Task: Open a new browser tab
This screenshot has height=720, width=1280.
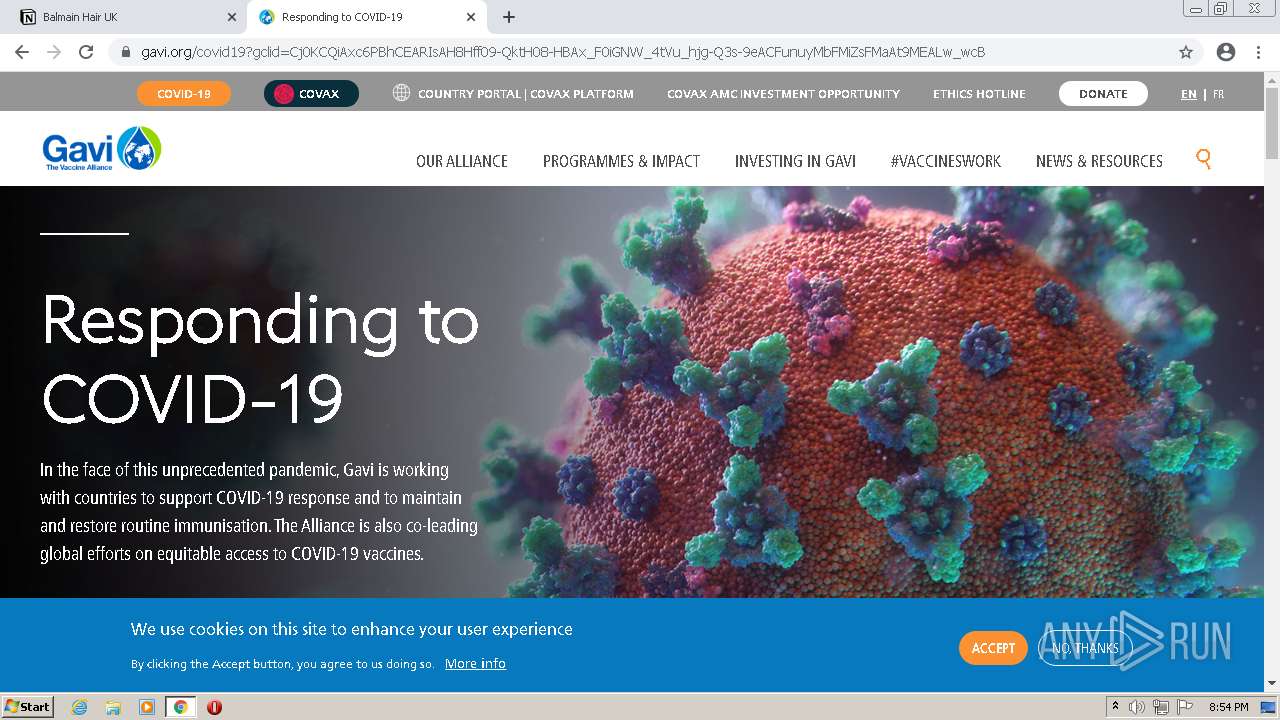Action: (509, 17)
